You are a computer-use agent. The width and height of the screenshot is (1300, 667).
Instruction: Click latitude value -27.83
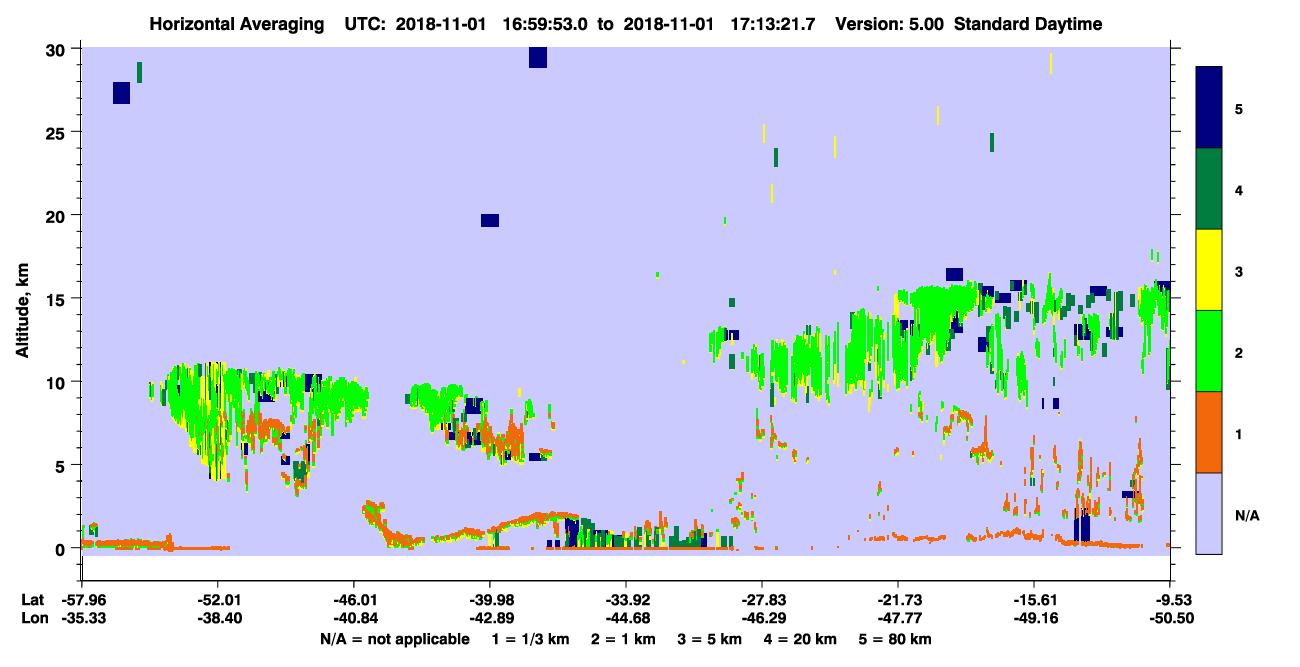point(762,600)
